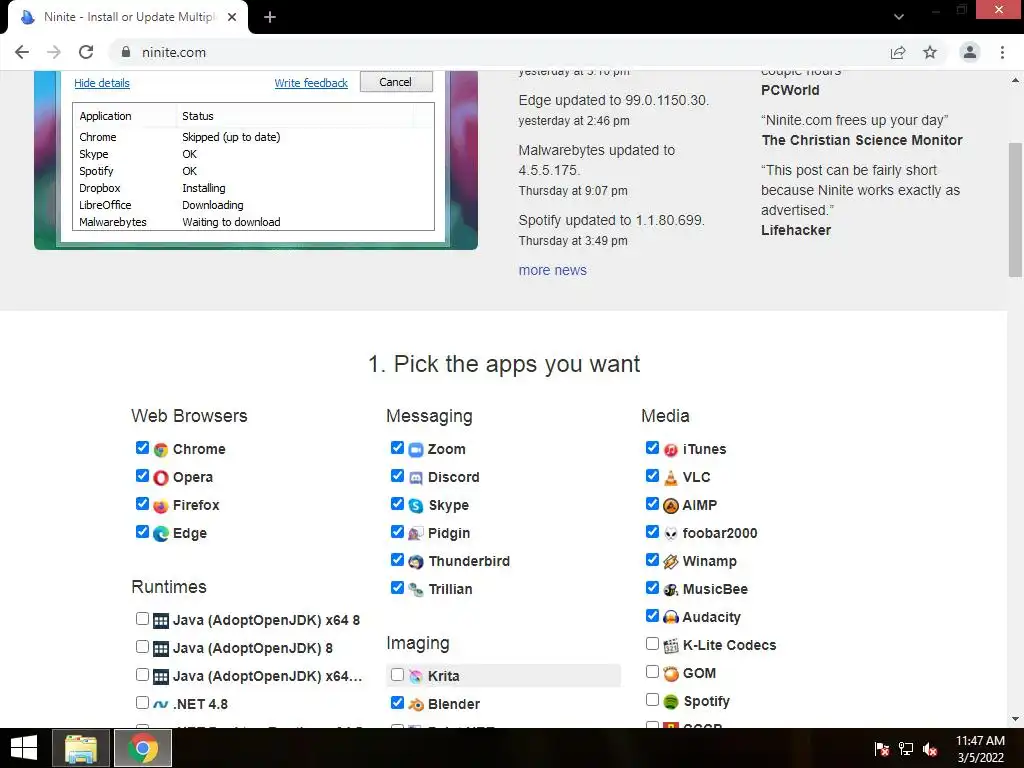
Task: Check the K-Lite Codecs checkbox
Action: [x=652, y=643]
